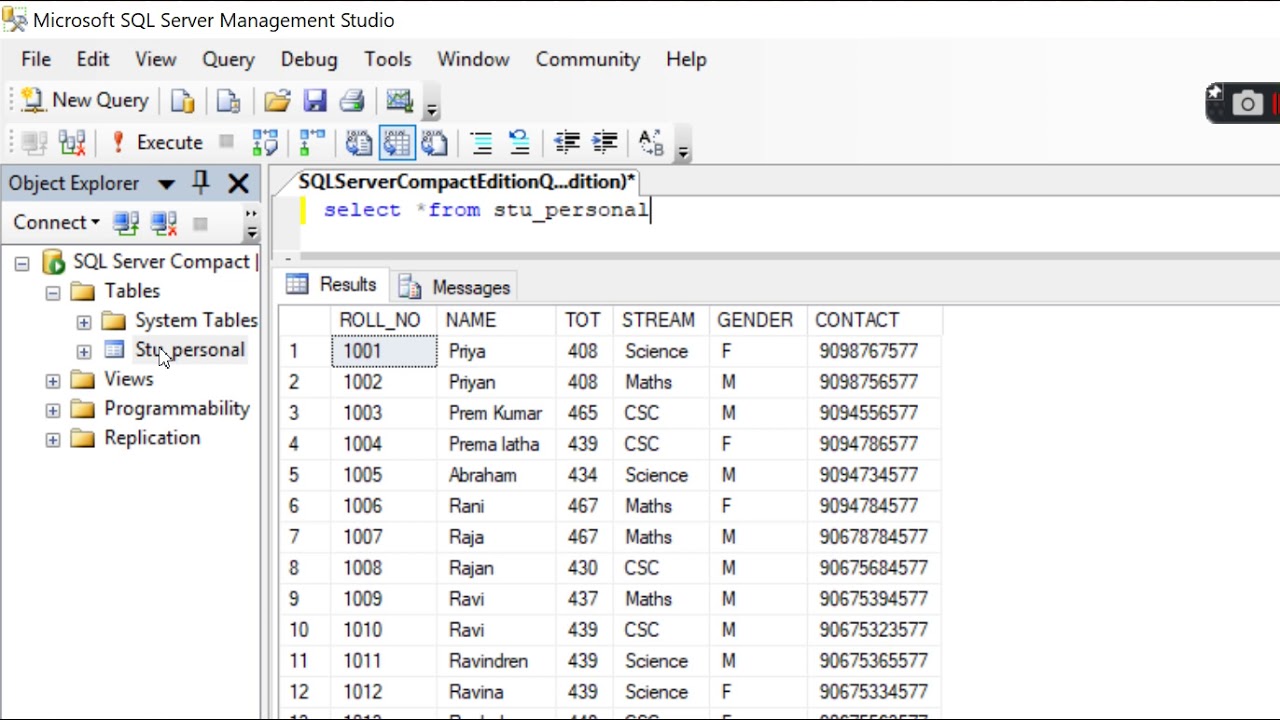Select the Results to Text option

point(359,143)
